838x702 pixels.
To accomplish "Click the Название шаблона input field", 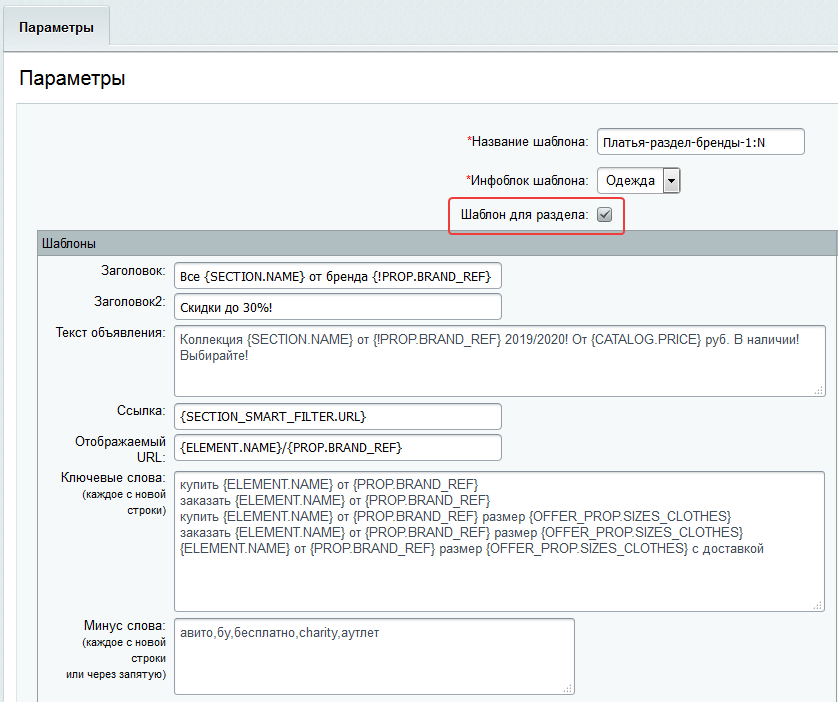I will 701,142.
